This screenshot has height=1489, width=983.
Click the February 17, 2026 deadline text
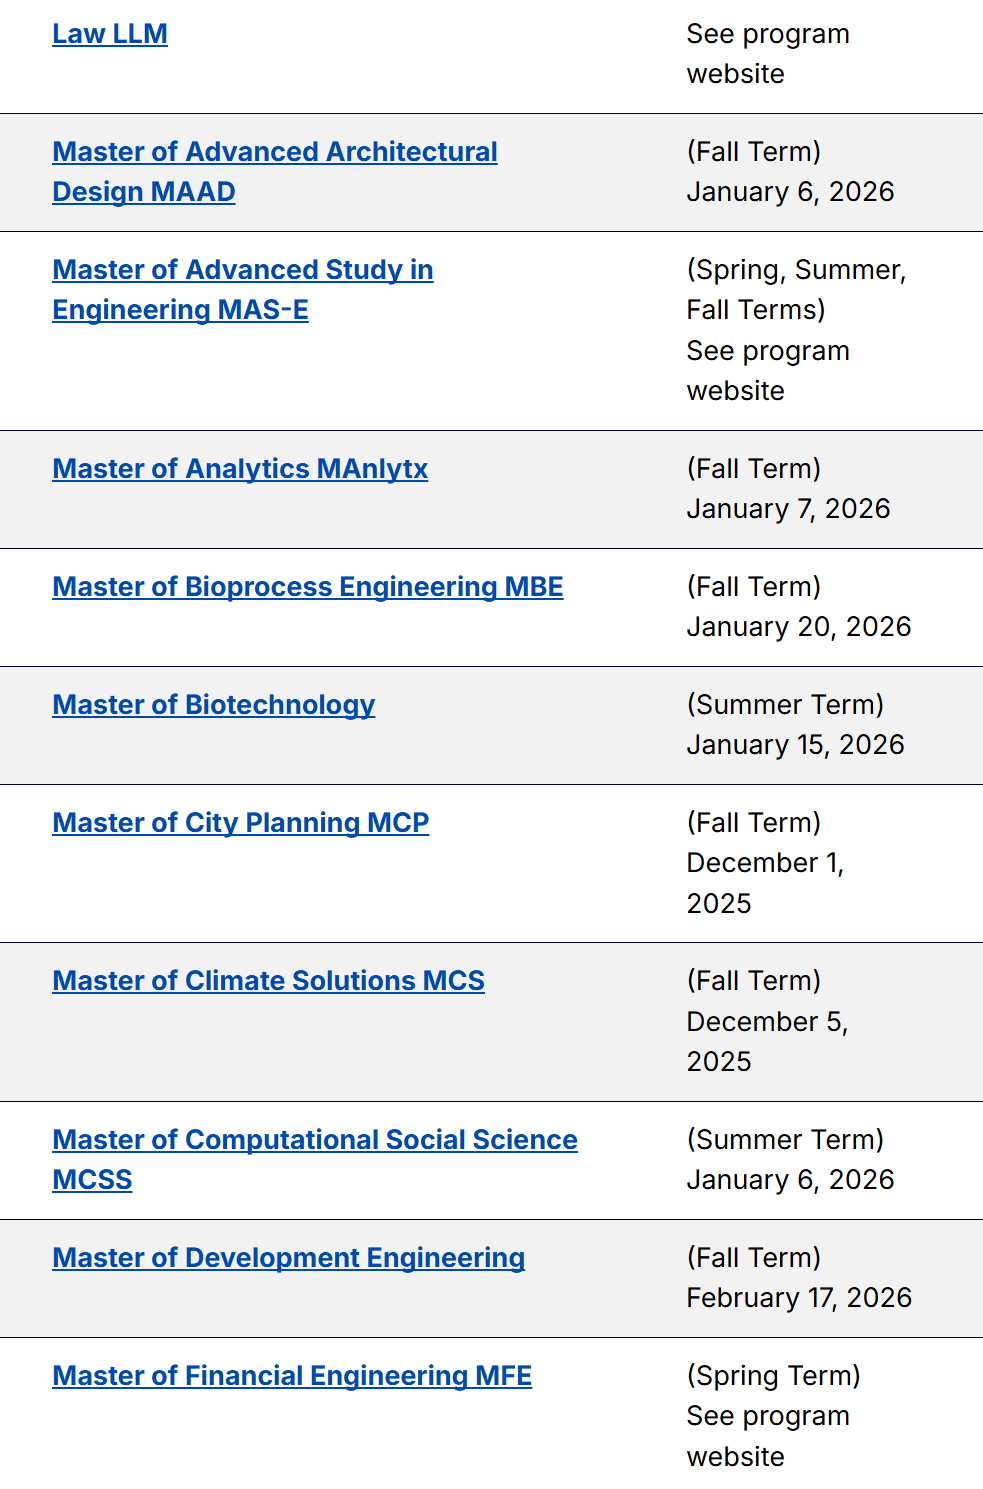coord(799,1298)
